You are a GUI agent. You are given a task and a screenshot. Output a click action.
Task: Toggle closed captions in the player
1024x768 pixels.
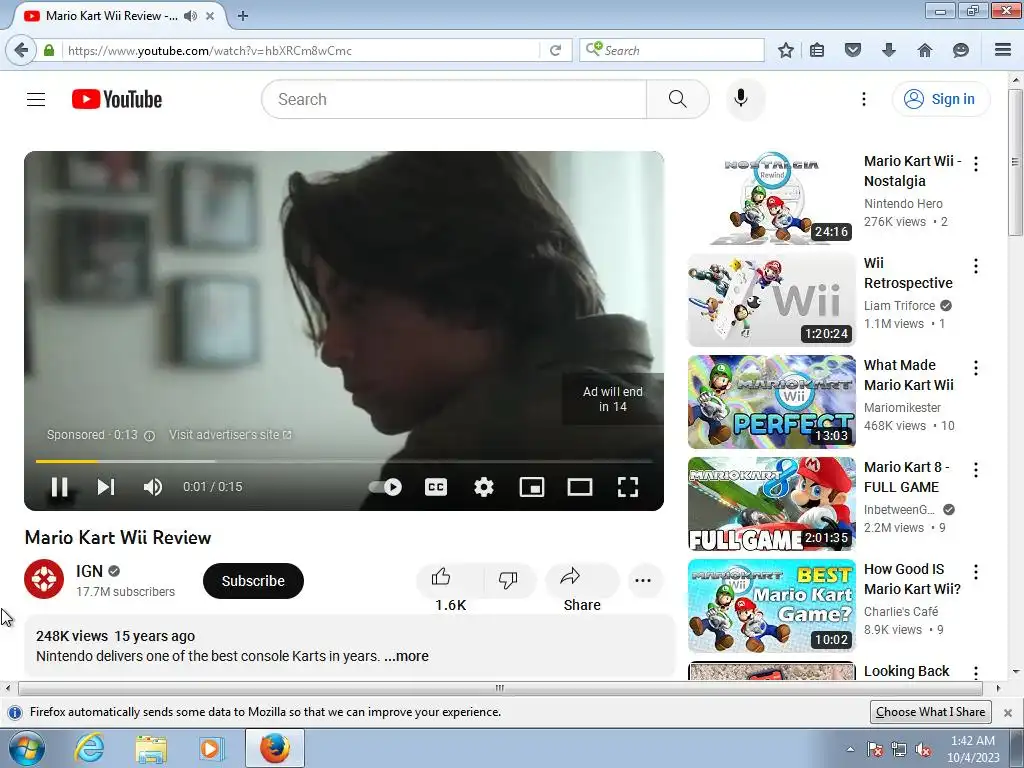pos(436,487)
